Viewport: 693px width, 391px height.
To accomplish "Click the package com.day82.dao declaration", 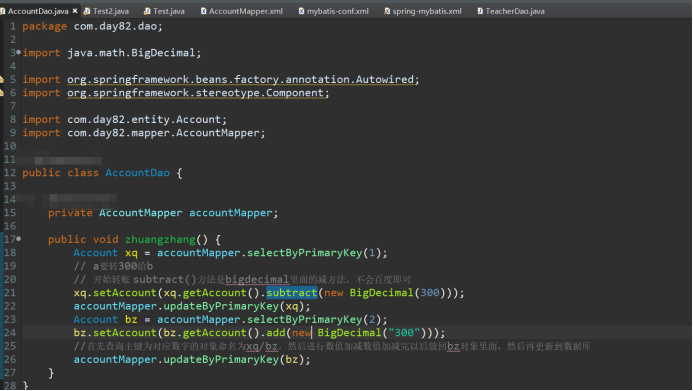I will 92,27.
